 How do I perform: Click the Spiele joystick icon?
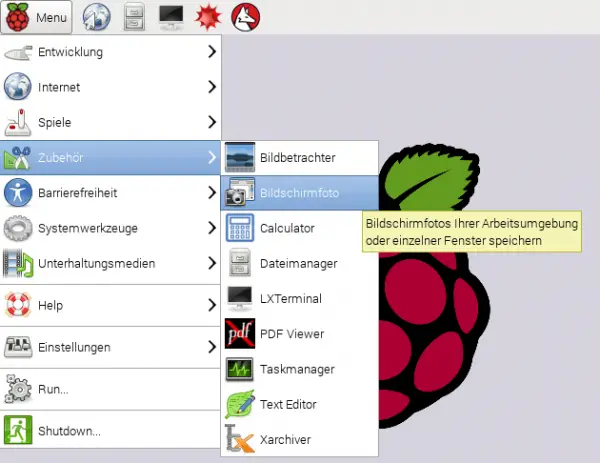point(18,122)
